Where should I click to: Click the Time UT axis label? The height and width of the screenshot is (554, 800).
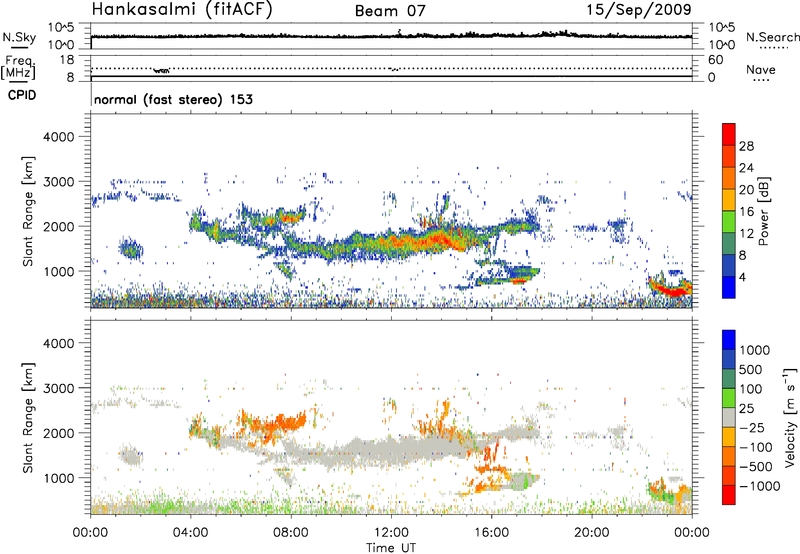pos(391,548)
